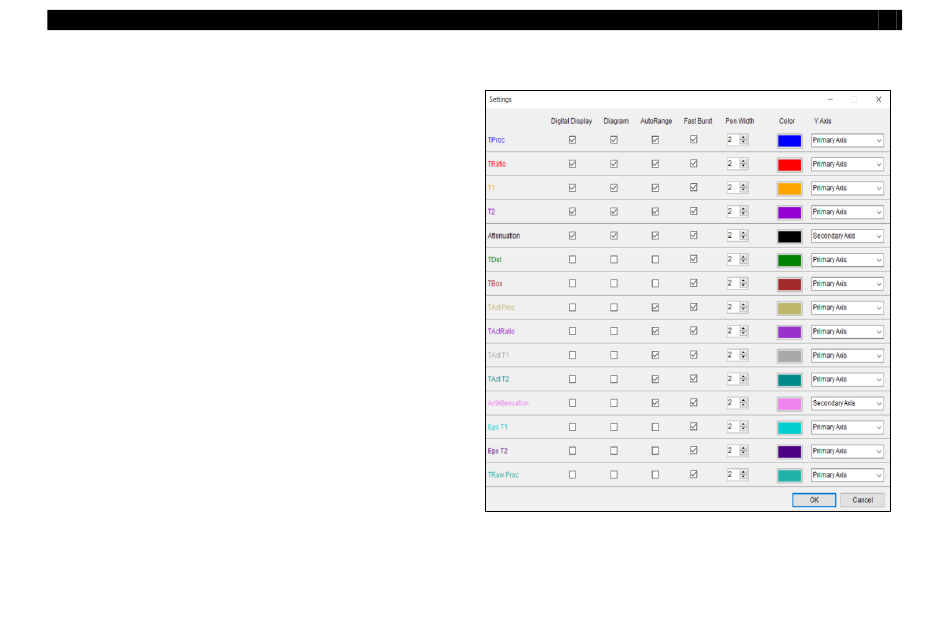The width and height of the screenshot is (950, 638).
Task: Minimize the Settings window
Action: [830, 100]
